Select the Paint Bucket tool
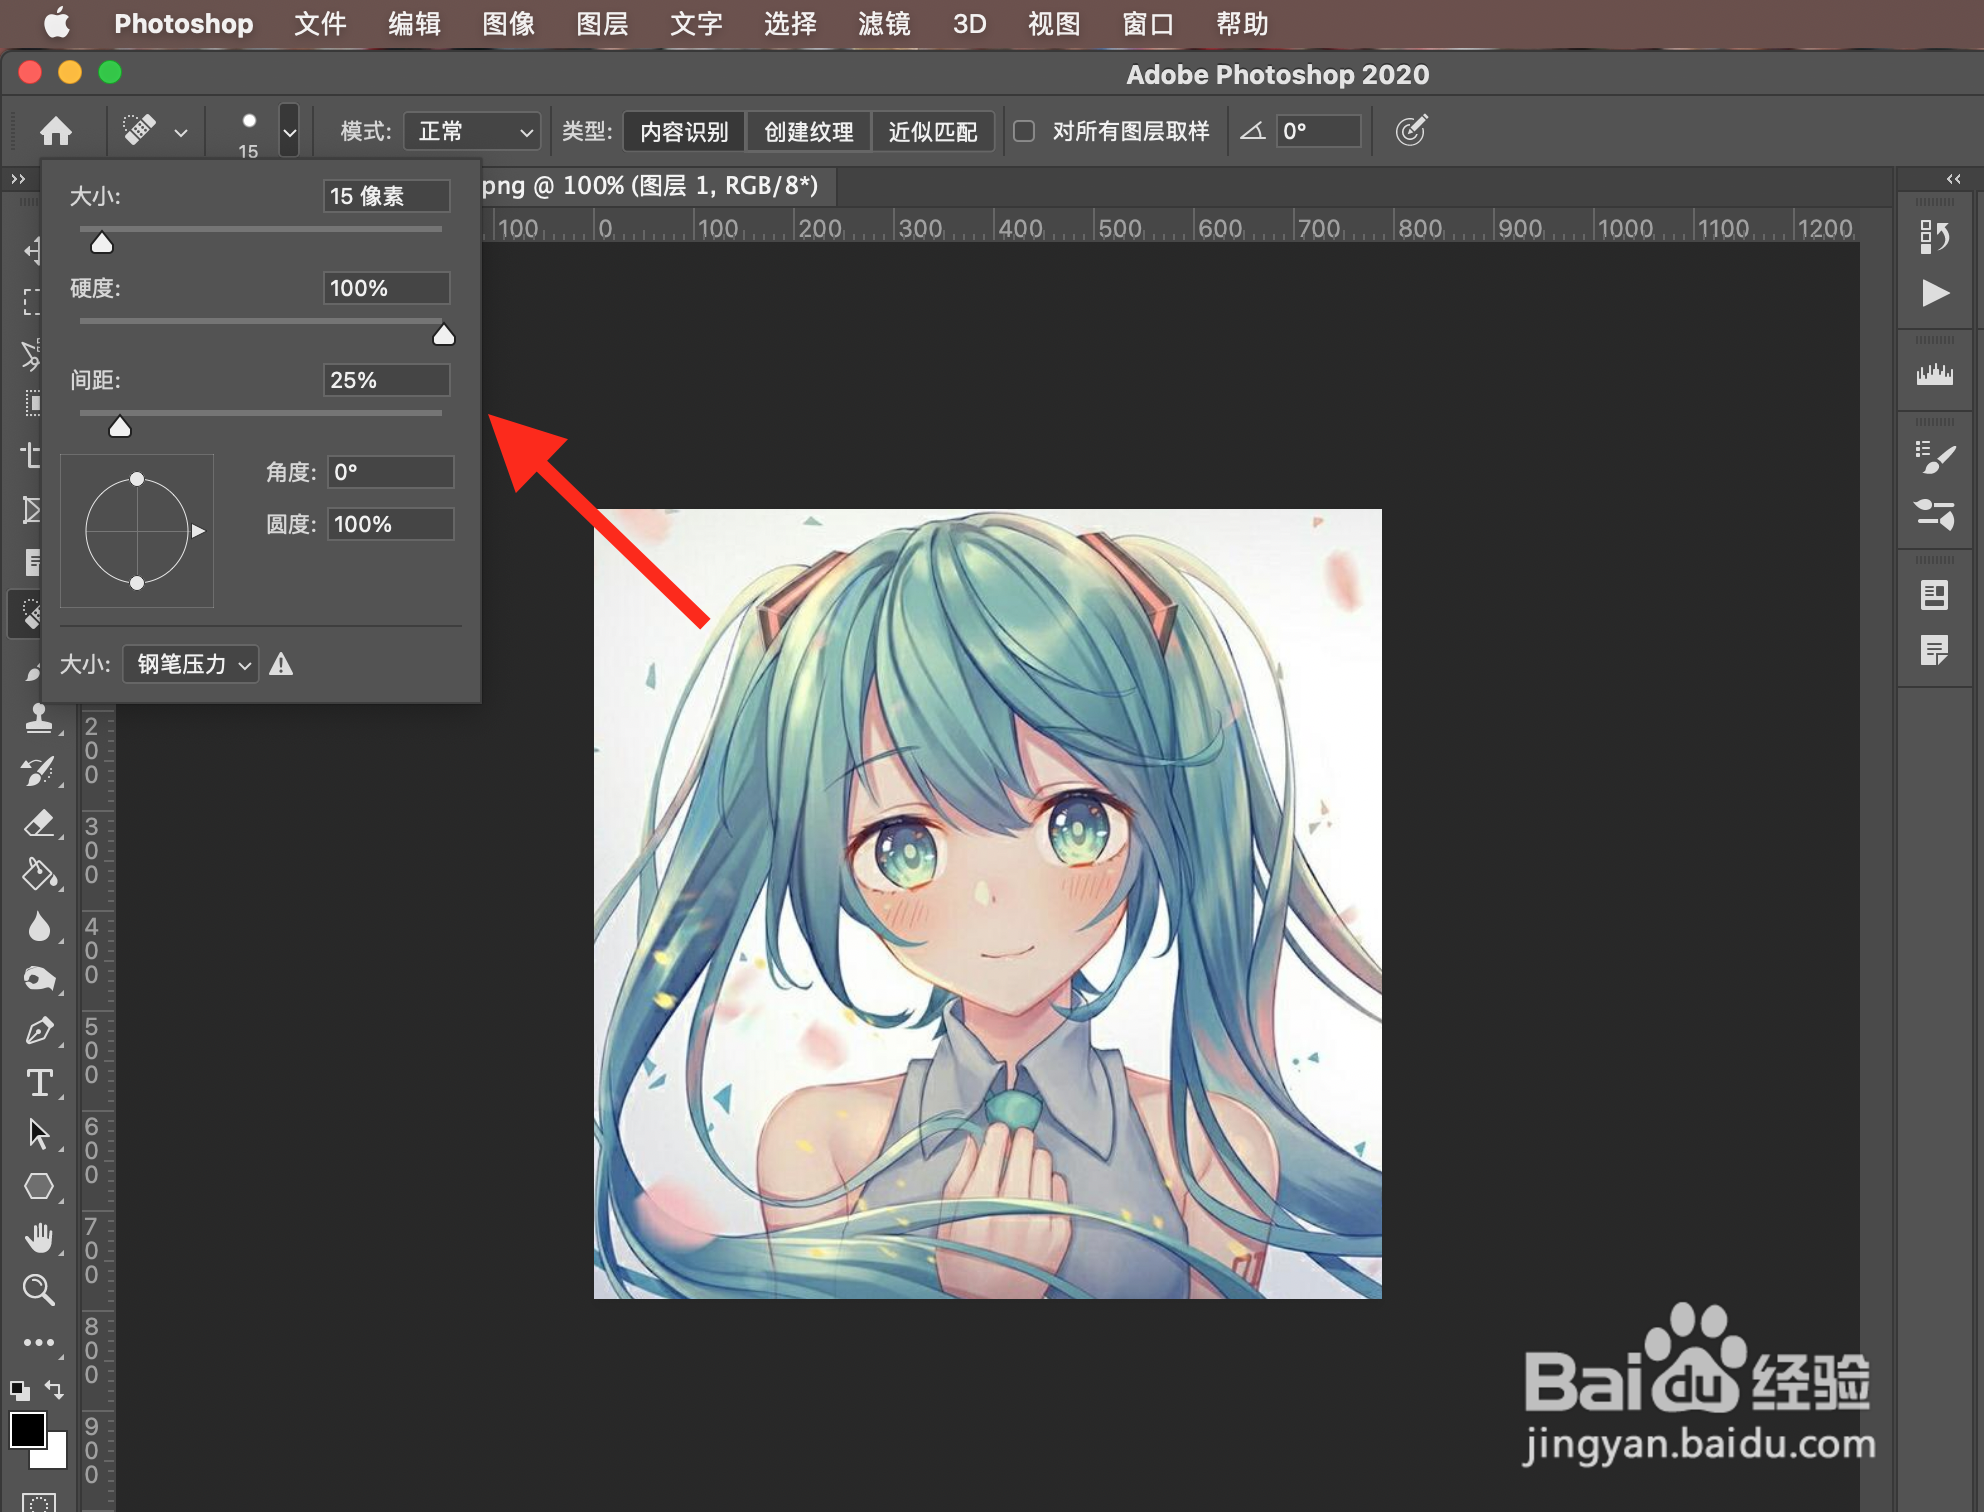1984x1512 pixels. coord(39,875)
